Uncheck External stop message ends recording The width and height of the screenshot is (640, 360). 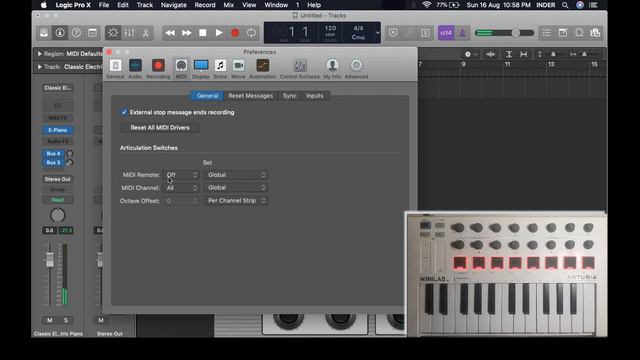(124, 112)
